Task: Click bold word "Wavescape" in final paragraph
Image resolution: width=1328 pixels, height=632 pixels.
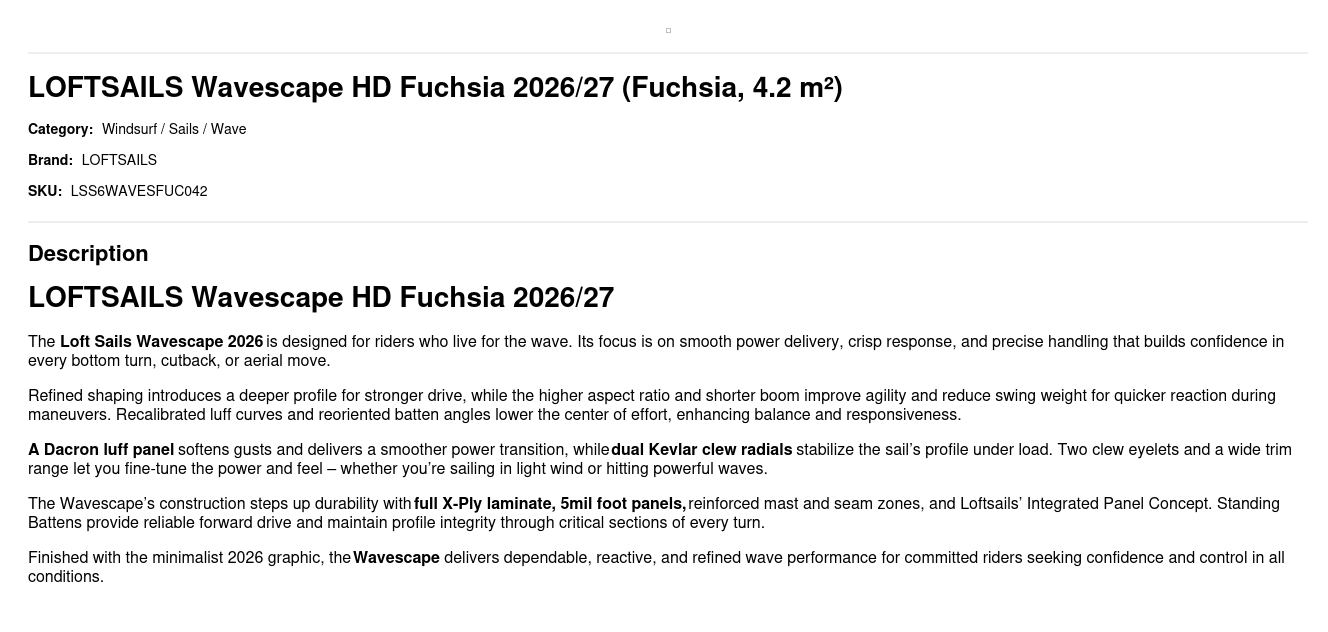Action: (x=396, y=558)
